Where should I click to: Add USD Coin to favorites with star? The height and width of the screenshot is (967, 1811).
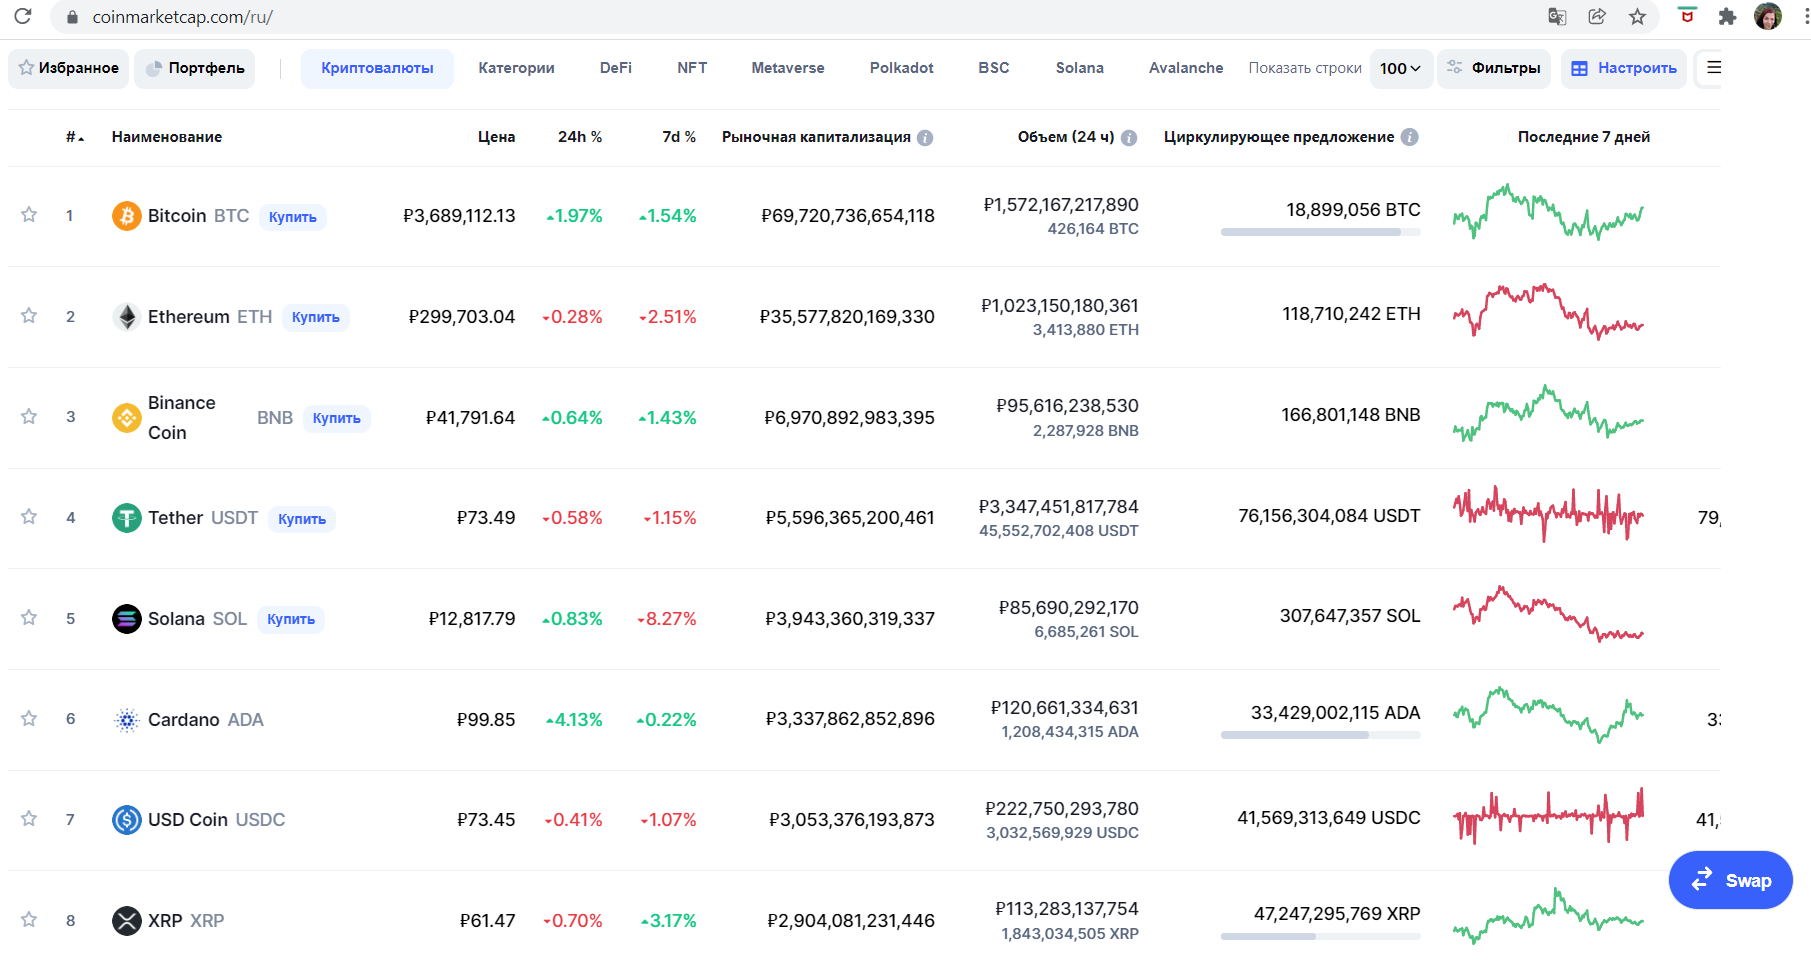pyautogui.click(x=29, y=819)
